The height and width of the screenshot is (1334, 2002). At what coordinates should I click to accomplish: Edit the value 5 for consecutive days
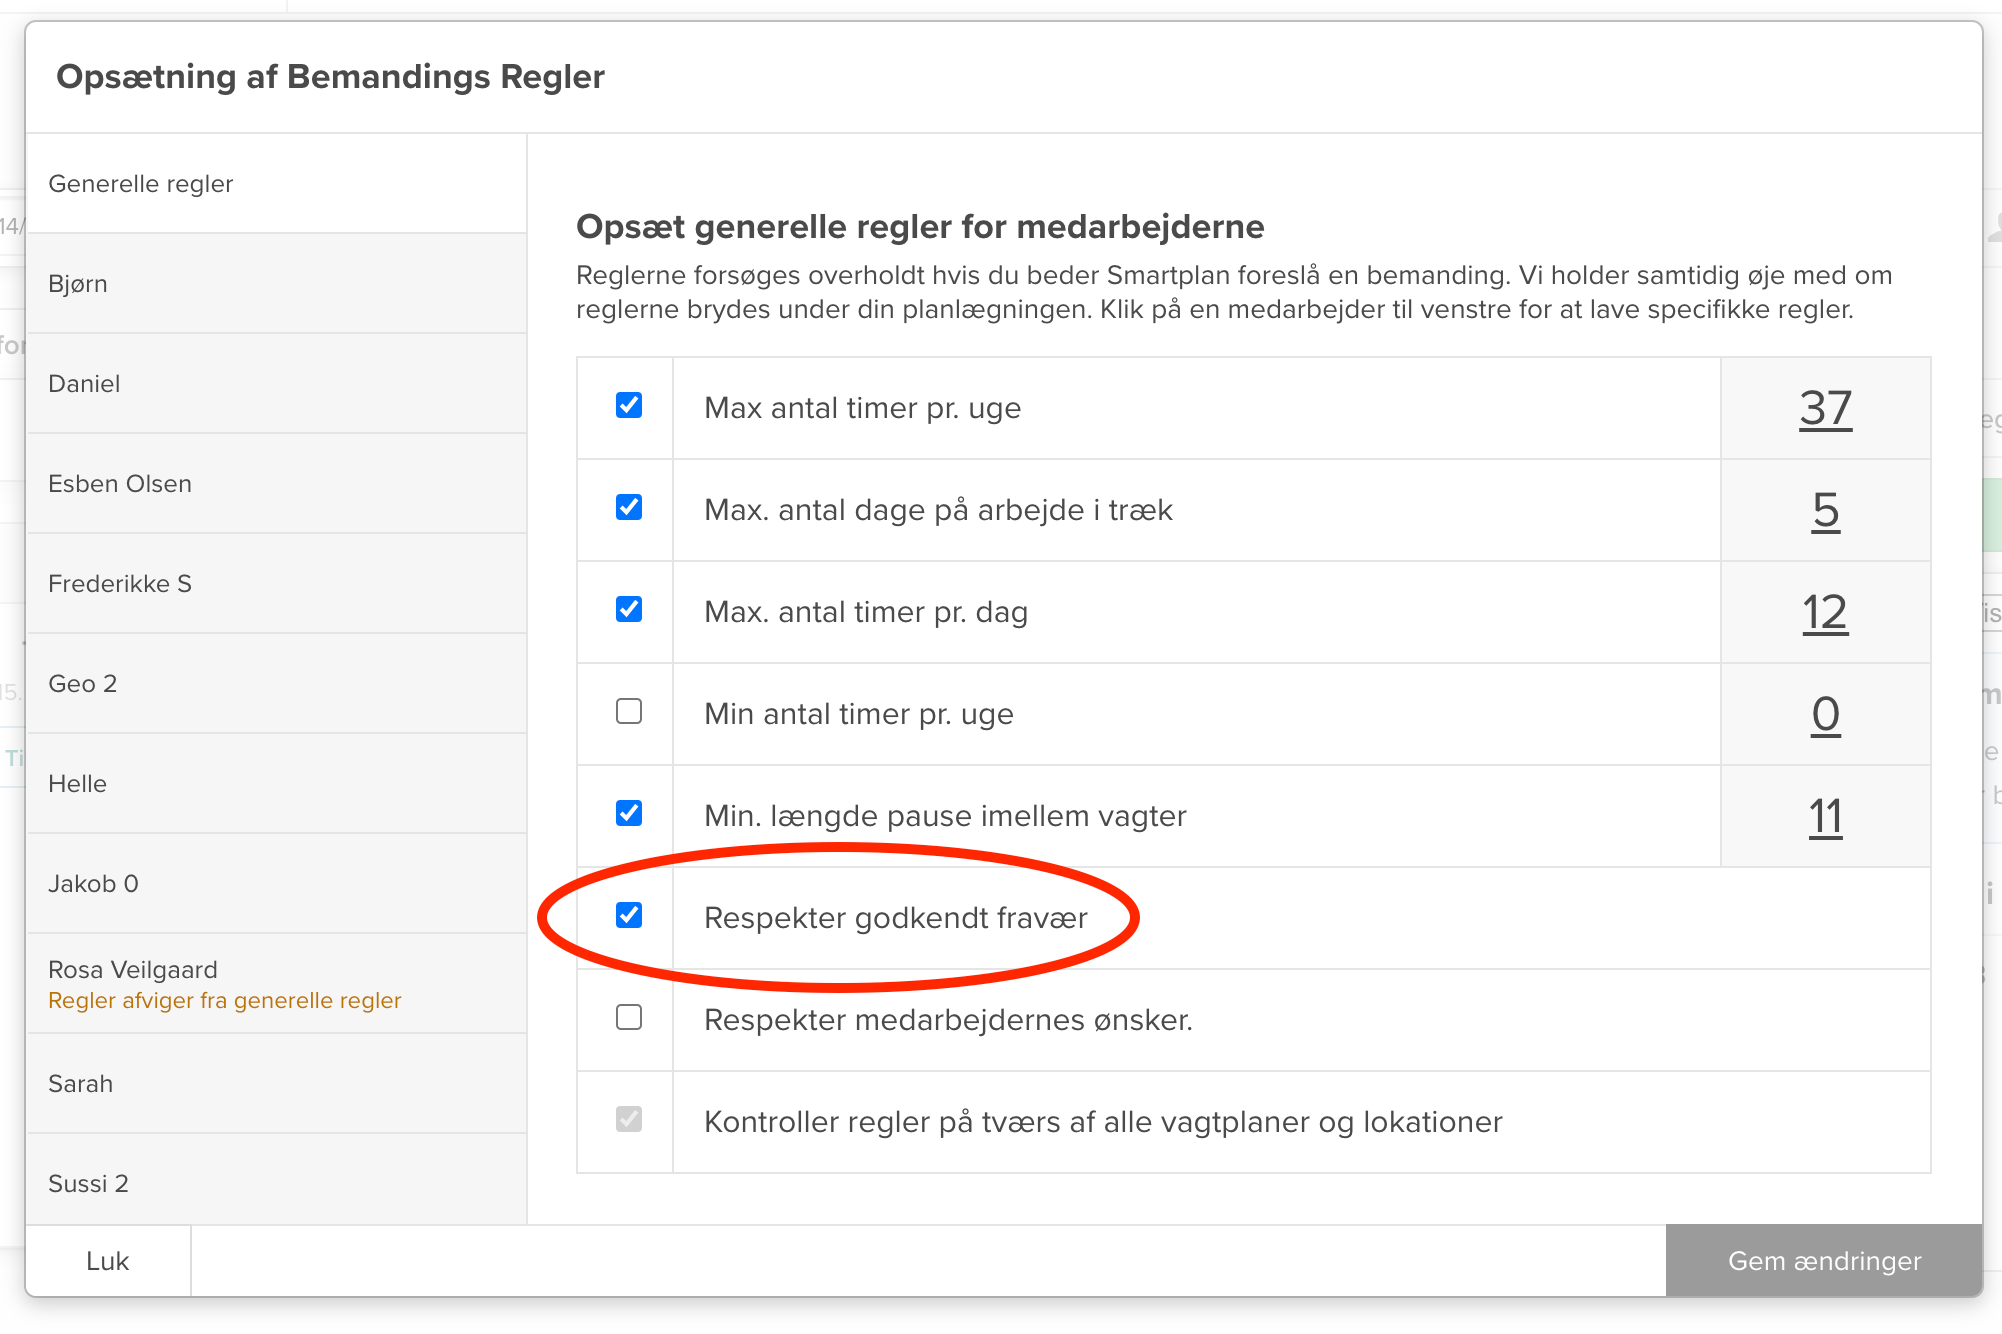[1825, 510]
